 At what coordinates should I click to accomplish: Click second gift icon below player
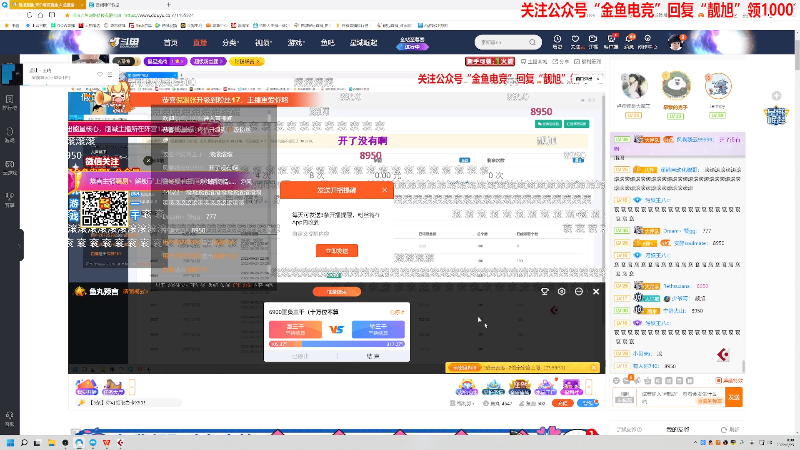point(113,388)
